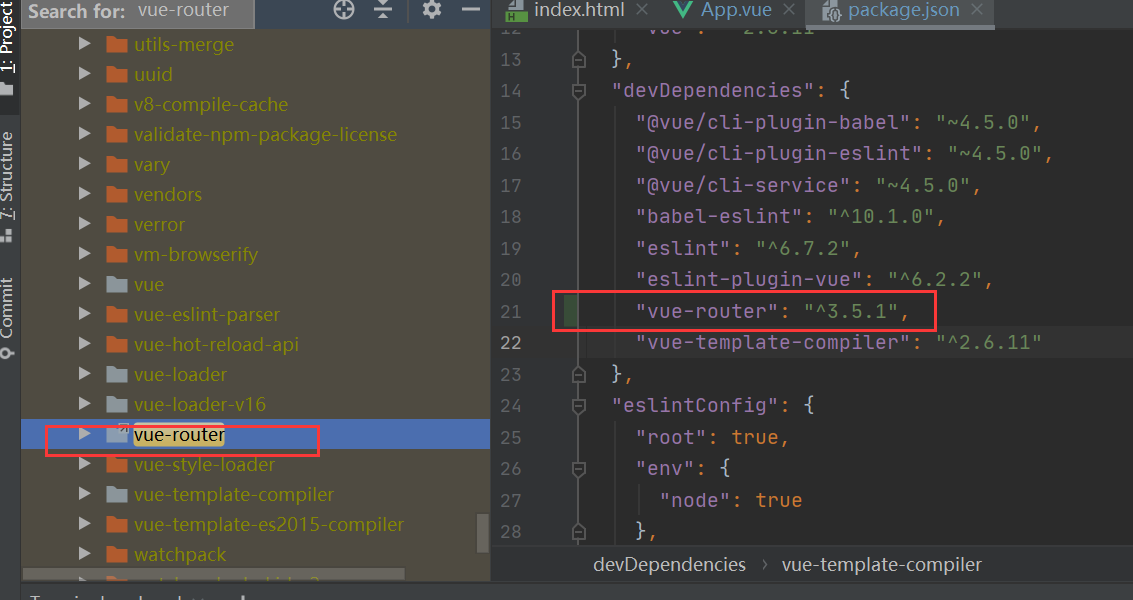
Task: Click the "vue-template-compiler" key on line 22
Action: [772, 342]
